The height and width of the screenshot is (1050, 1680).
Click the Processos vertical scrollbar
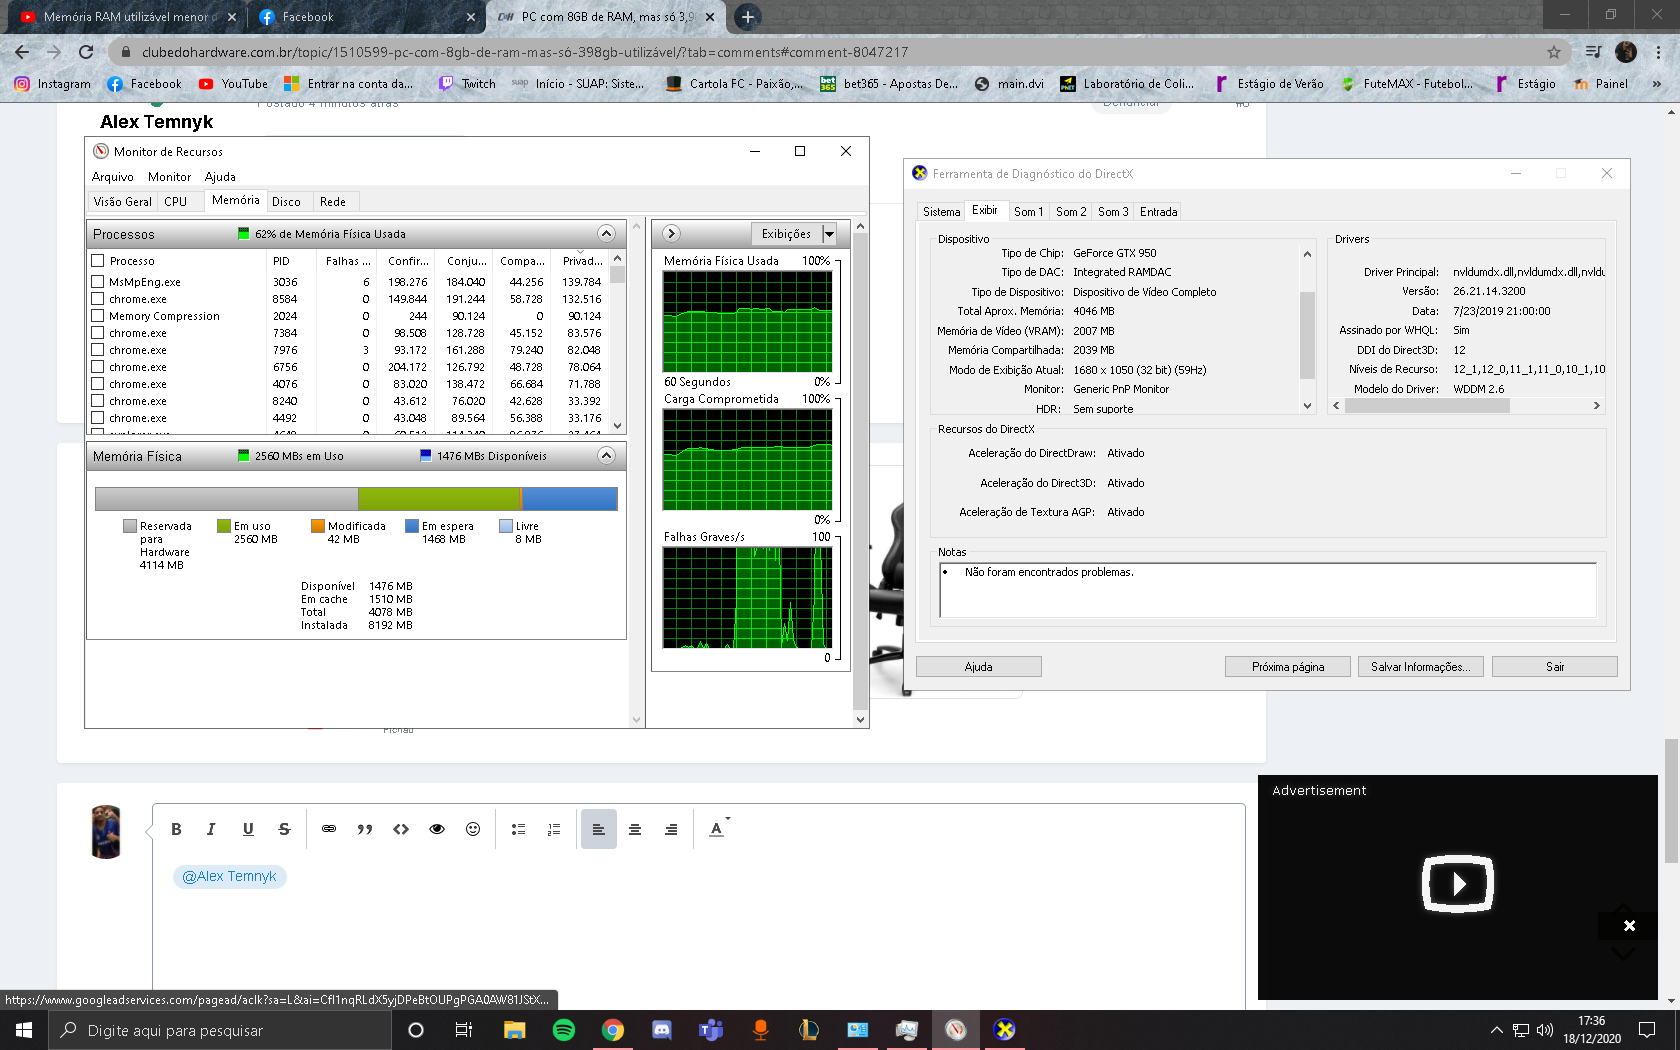click(617, 340)
